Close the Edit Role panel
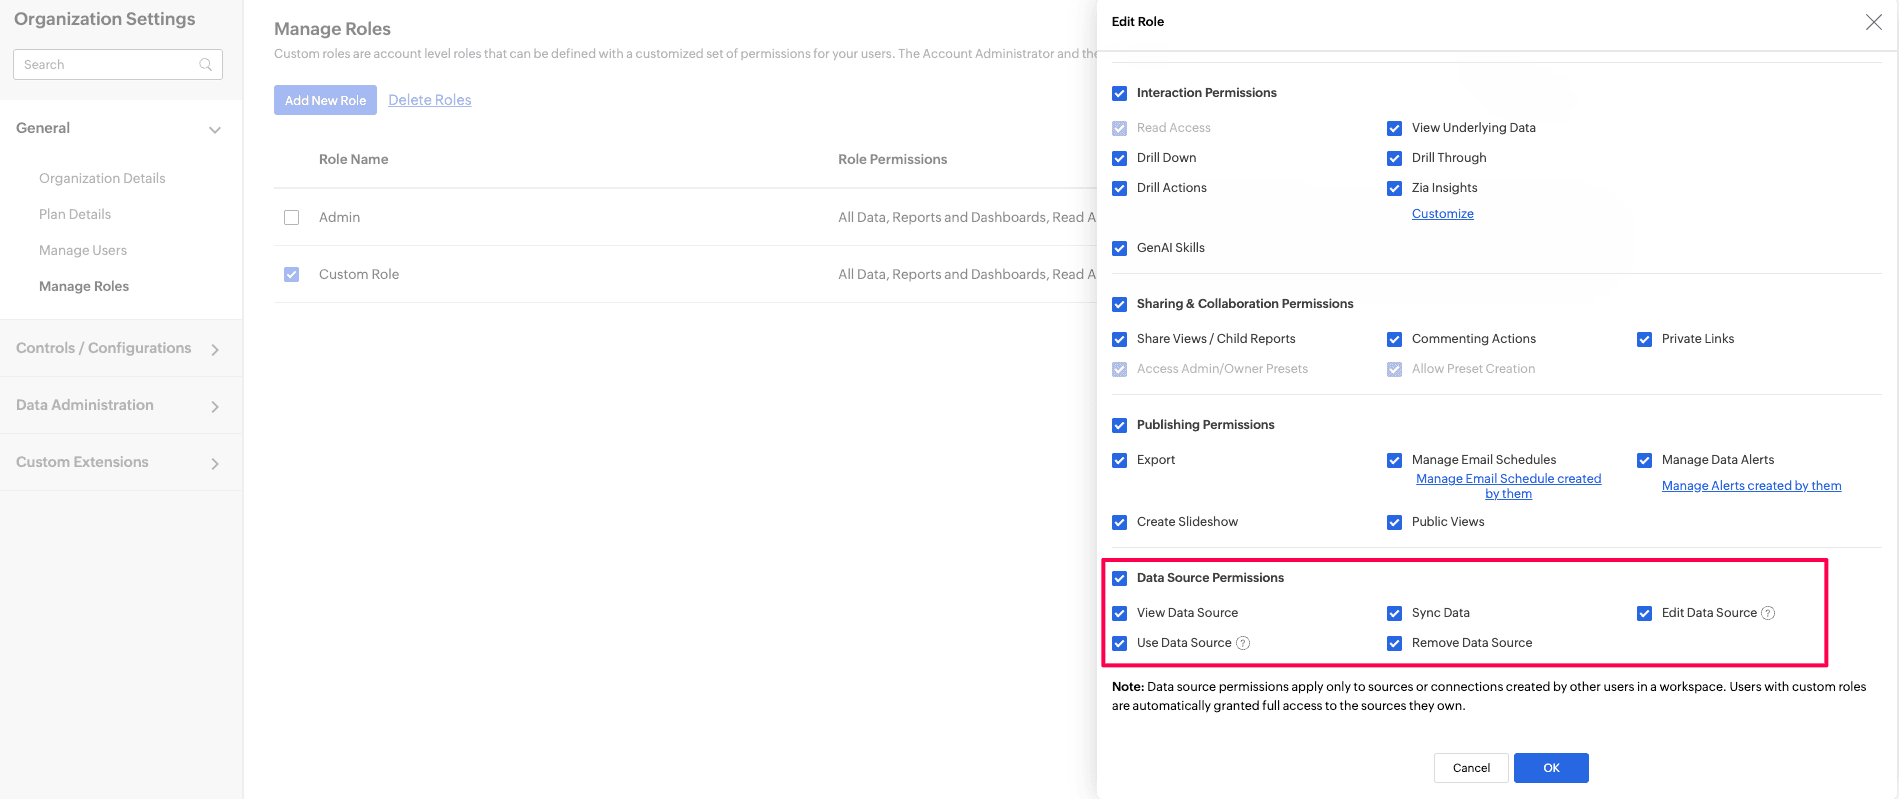 [1873, 22]
